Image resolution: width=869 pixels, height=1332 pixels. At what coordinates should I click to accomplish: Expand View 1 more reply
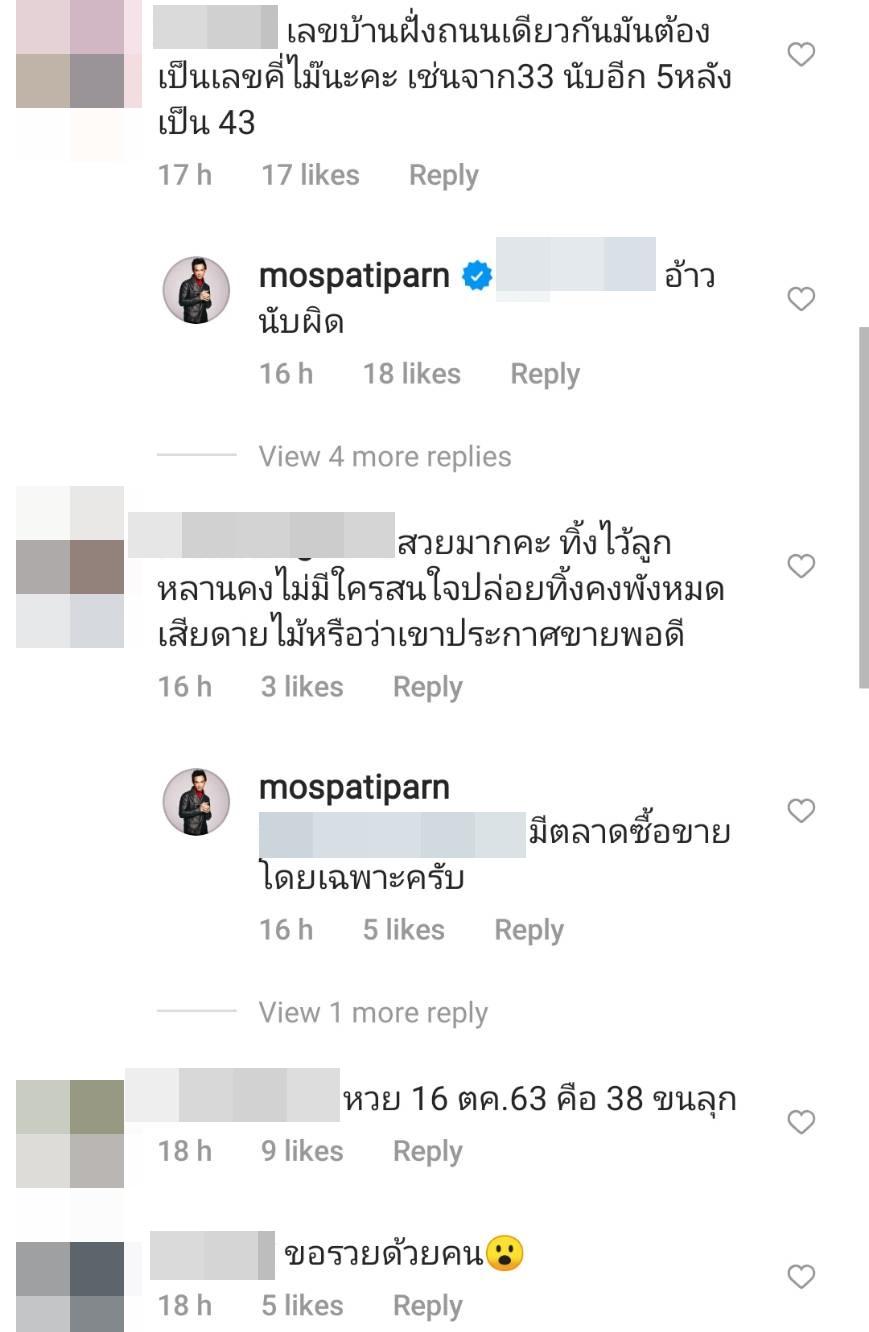point(373,1013)
